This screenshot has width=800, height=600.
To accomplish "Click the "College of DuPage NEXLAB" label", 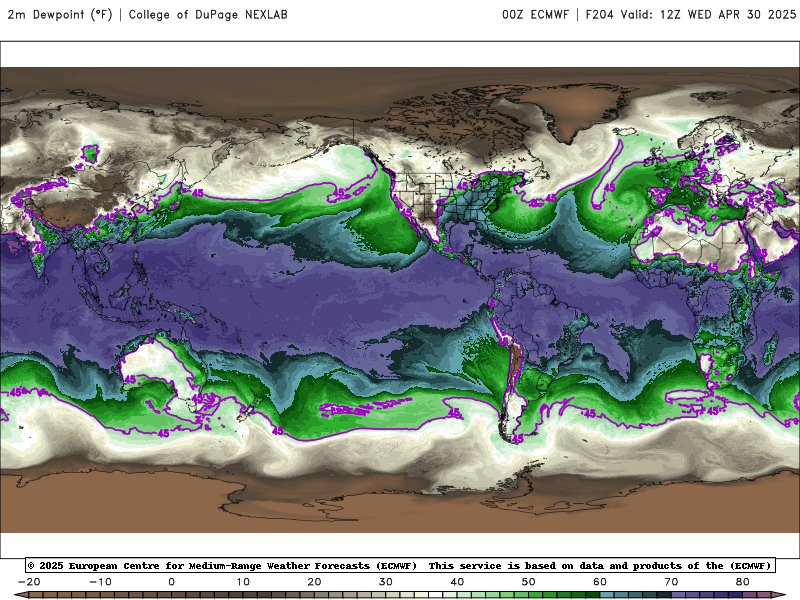I will pos(208,14).
